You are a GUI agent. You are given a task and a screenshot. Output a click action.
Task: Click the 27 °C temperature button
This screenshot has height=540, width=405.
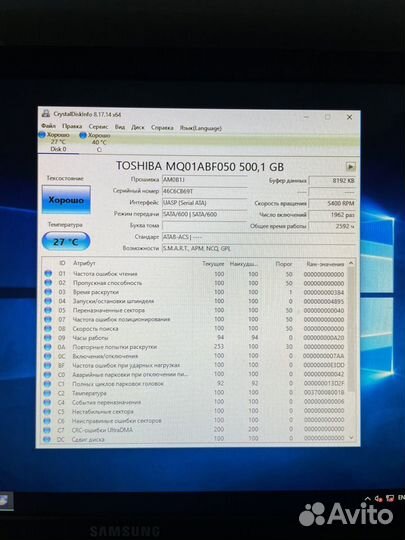(x=66, y=242)
